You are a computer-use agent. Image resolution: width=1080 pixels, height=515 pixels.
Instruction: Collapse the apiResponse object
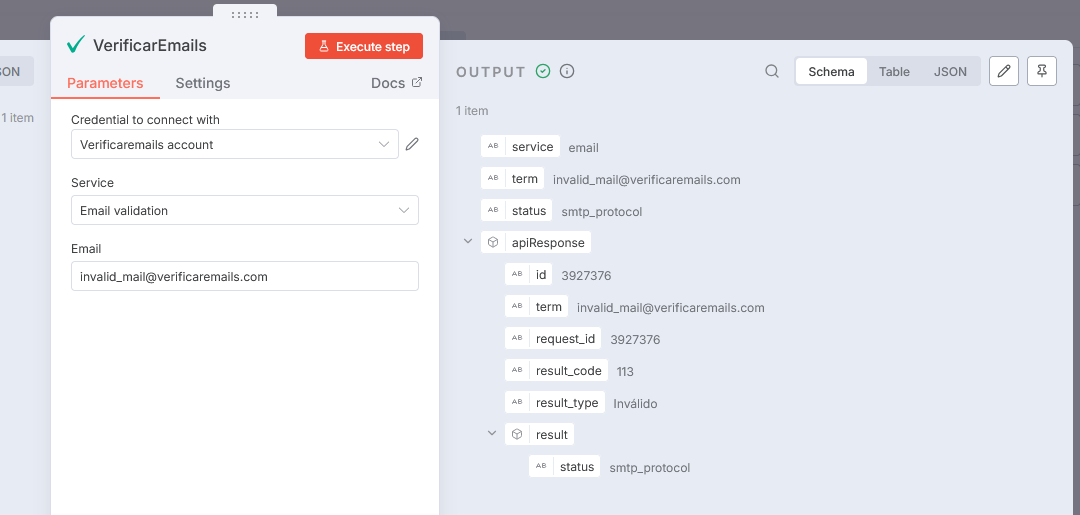pos(468,242)
